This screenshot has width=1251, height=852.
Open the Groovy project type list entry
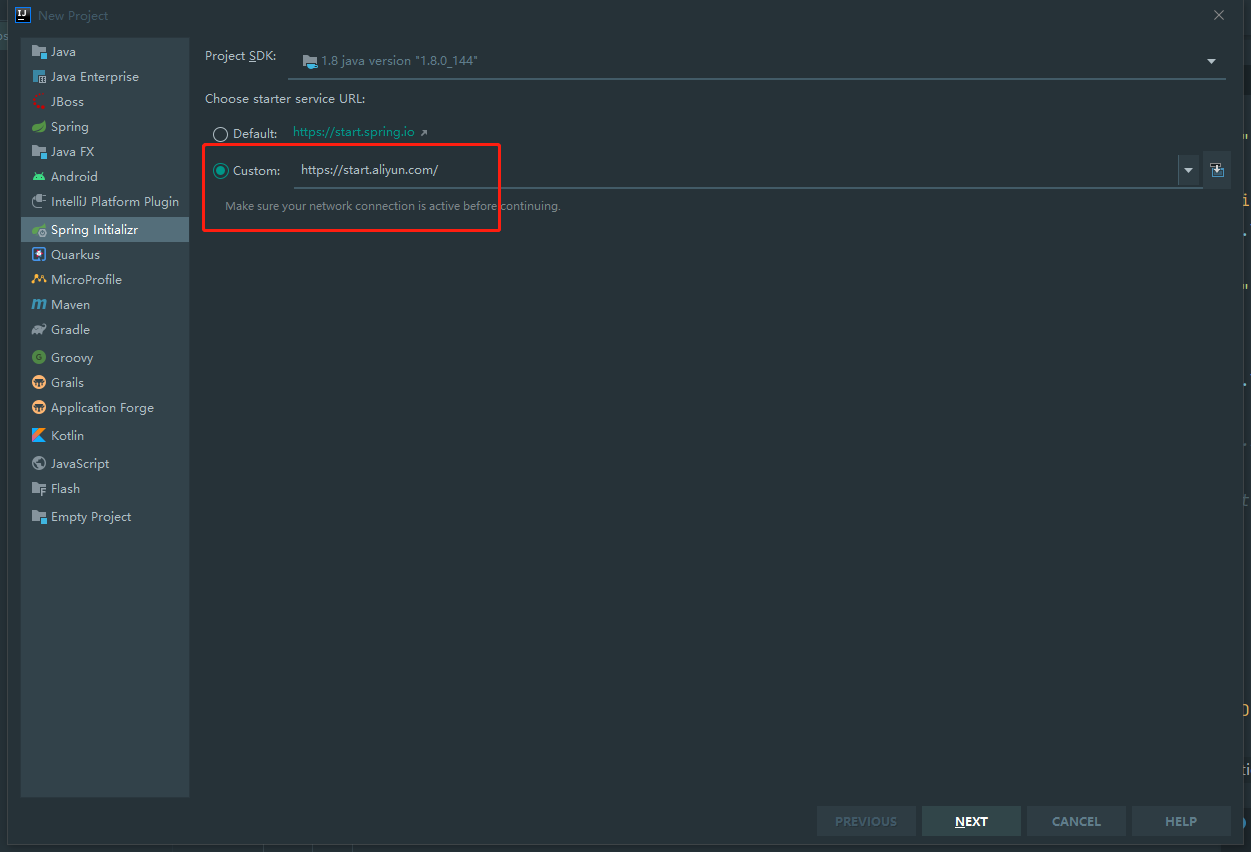[71, 357]
